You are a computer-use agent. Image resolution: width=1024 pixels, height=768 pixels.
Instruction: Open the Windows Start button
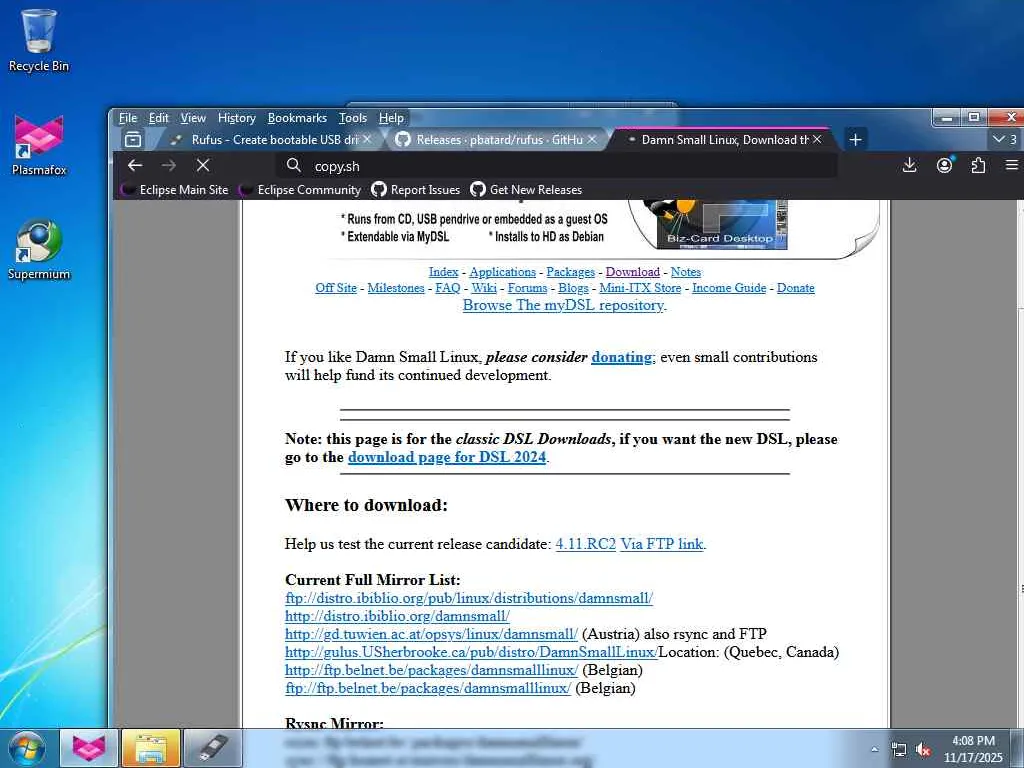point(26,748)
